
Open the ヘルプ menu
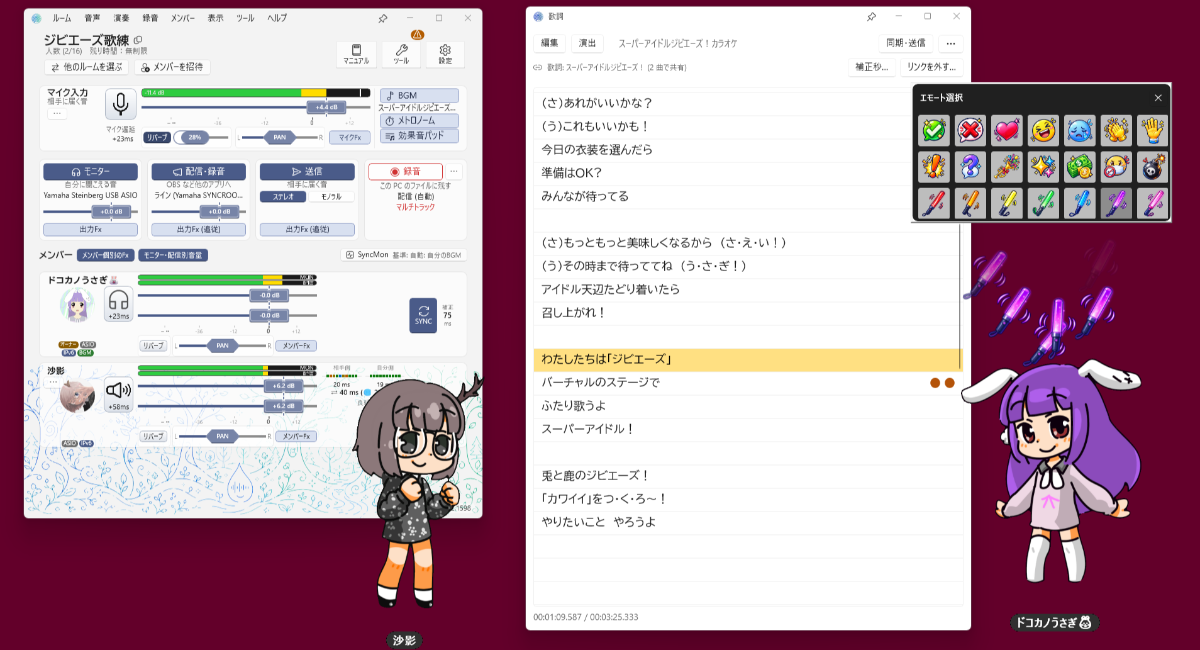277,18
